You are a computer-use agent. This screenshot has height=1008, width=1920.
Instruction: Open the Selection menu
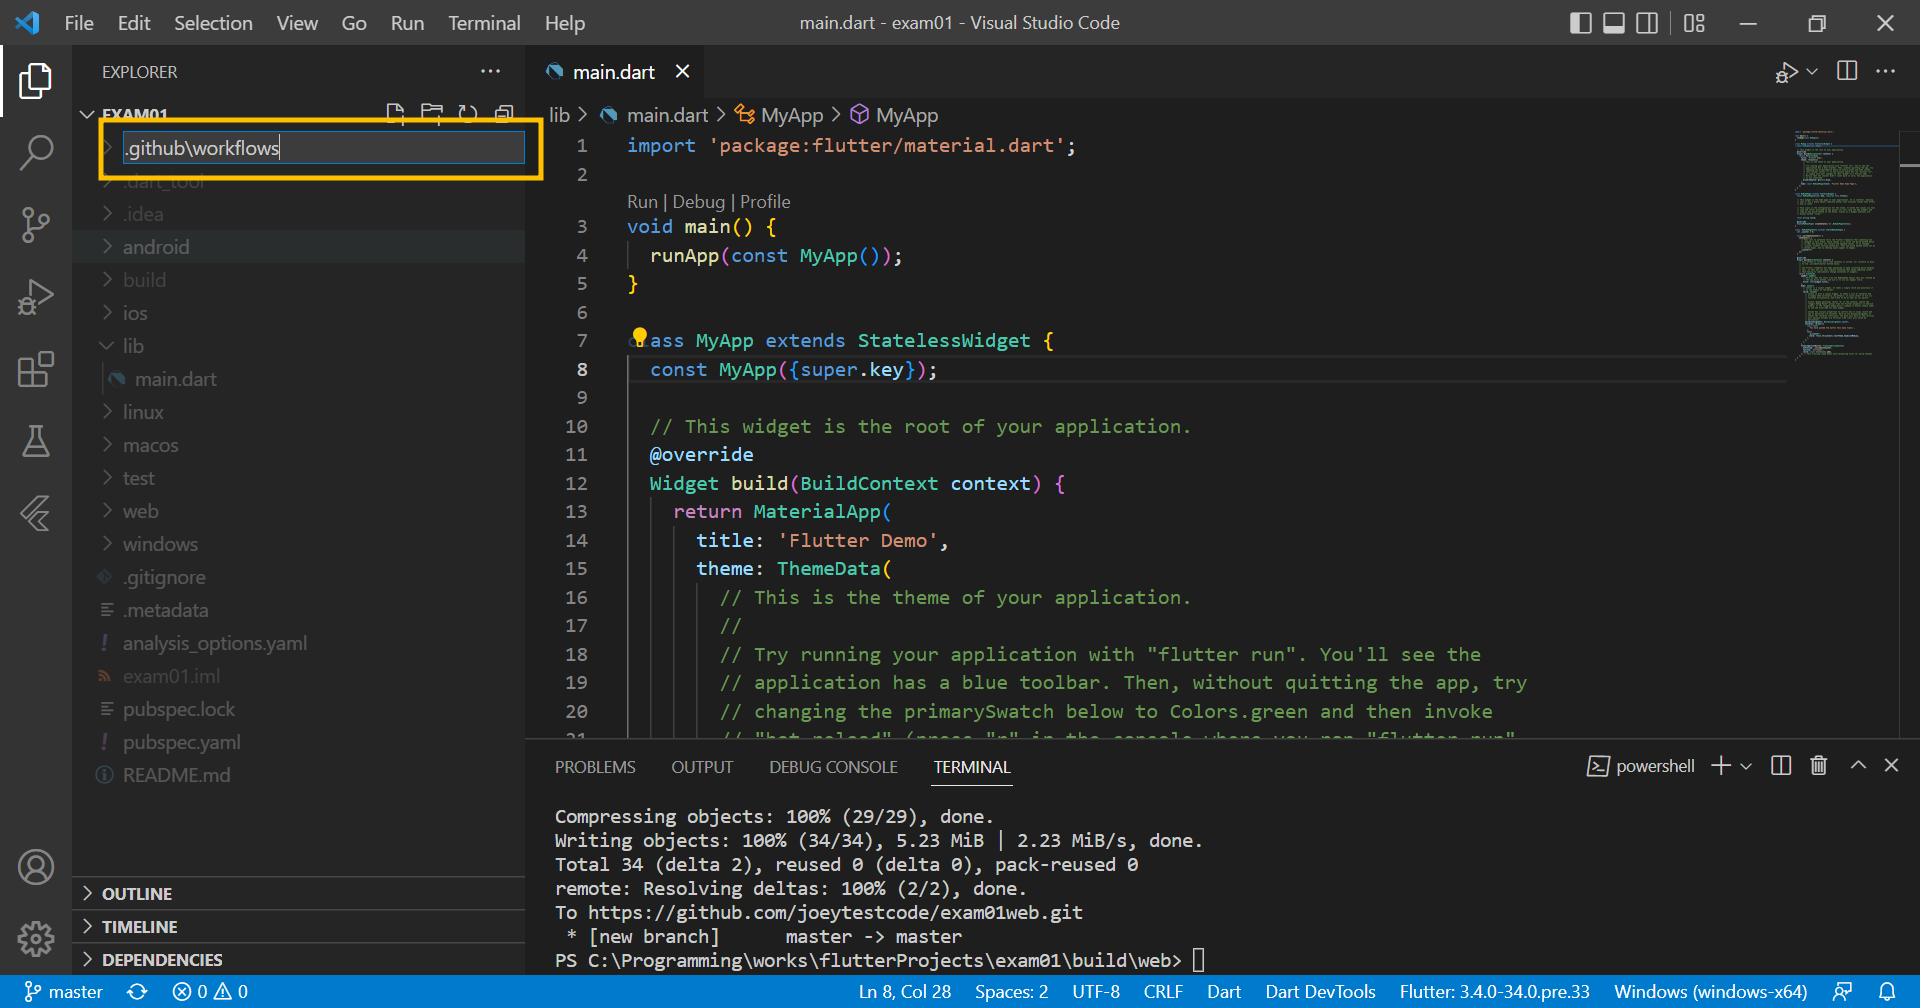click(x=213, y=23)
